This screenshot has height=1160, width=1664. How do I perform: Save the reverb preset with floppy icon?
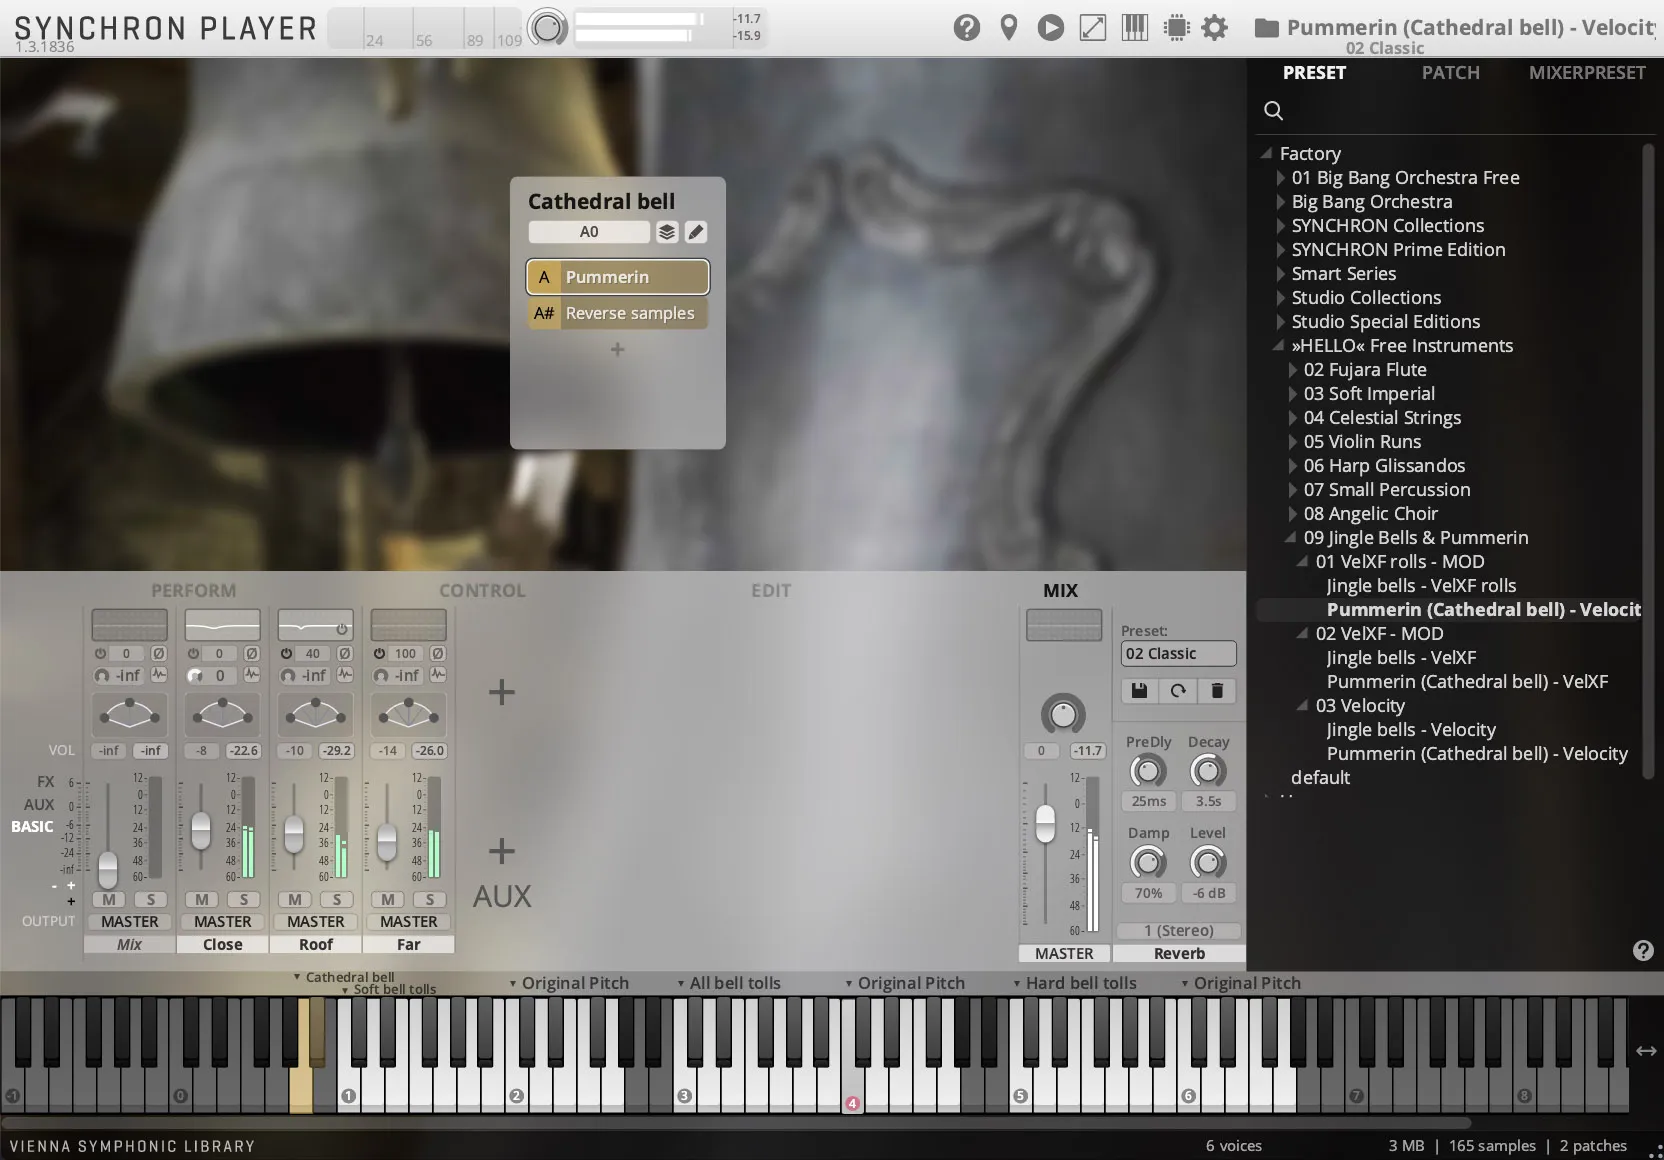point(1139,691)
